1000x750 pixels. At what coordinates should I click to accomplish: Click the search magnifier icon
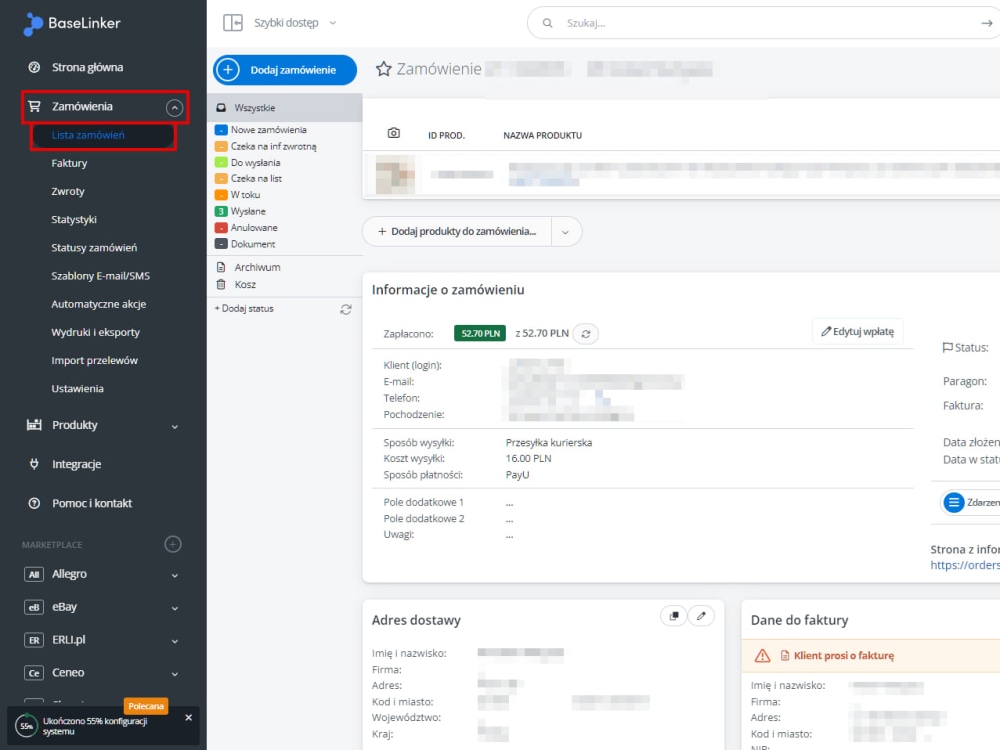pyautogui.click(x=547, y=23)
